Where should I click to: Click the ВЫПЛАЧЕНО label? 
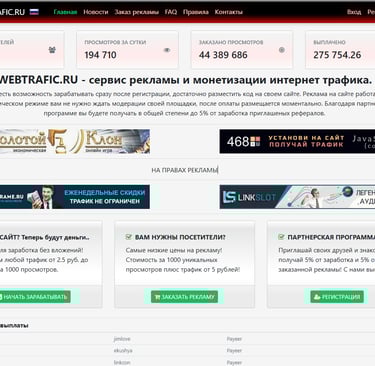click(x=329, y=42)
